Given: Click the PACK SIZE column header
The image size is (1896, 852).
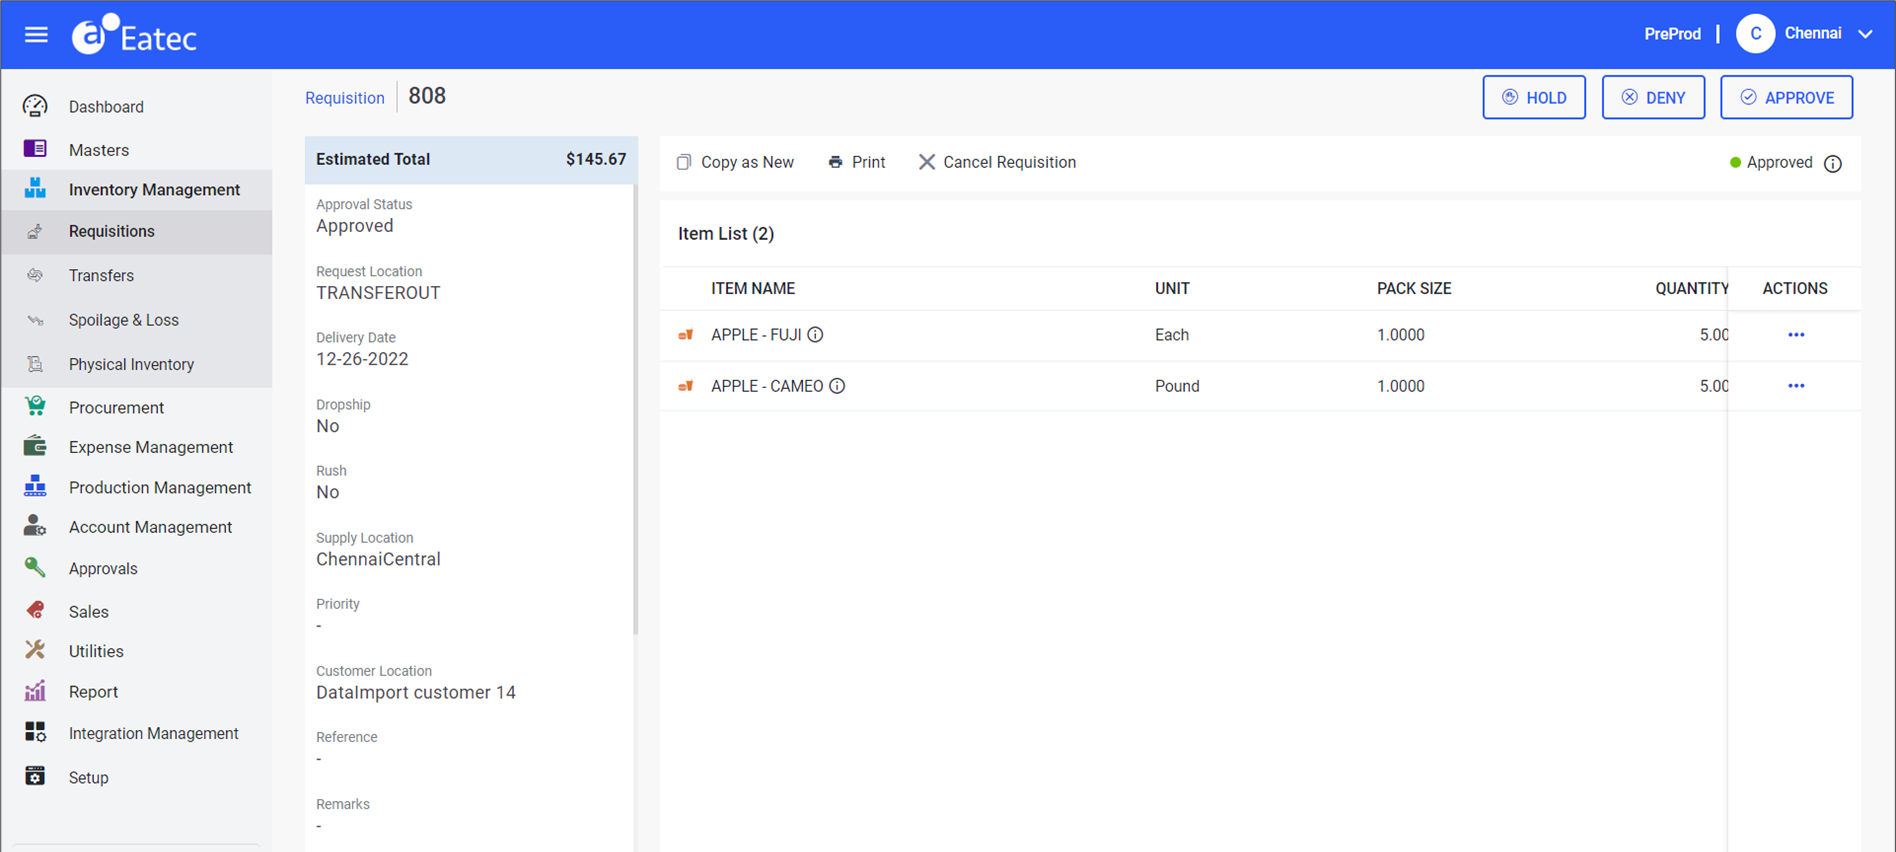Looking at the screenshot, I should click(x=1414, y=288).
